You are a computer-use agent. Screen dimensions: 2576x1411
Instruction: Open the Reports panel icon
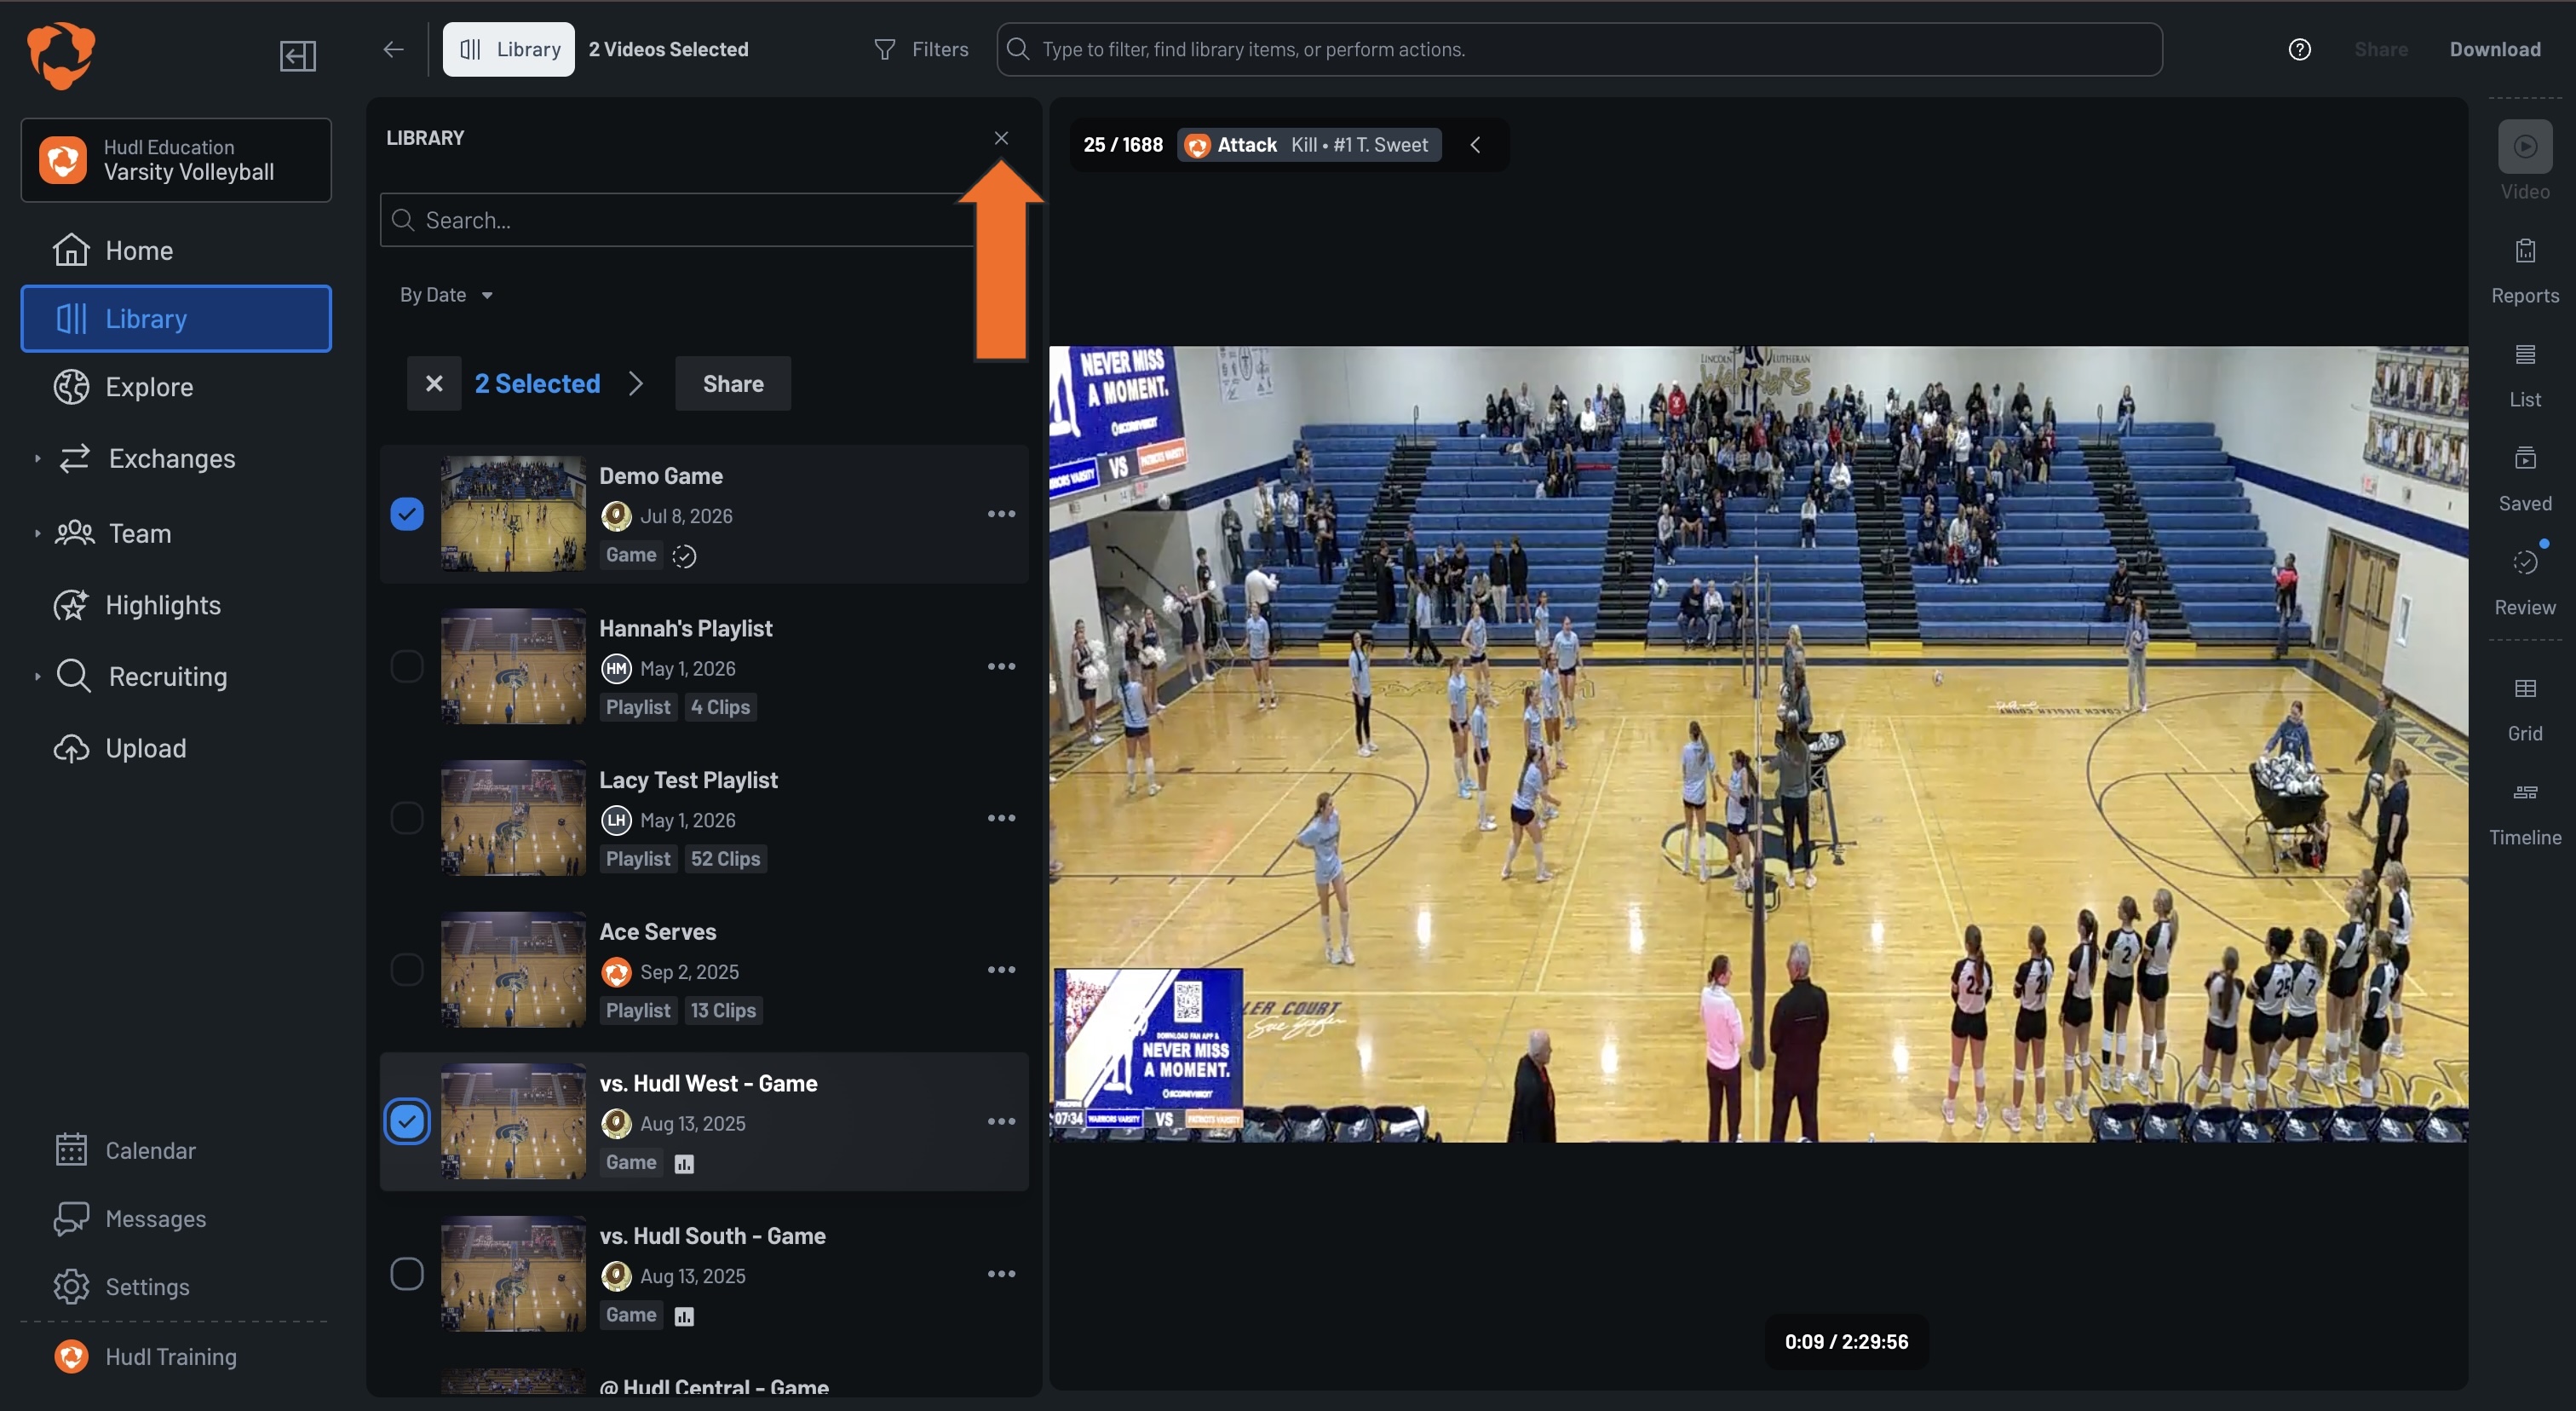coord(2525,251)
